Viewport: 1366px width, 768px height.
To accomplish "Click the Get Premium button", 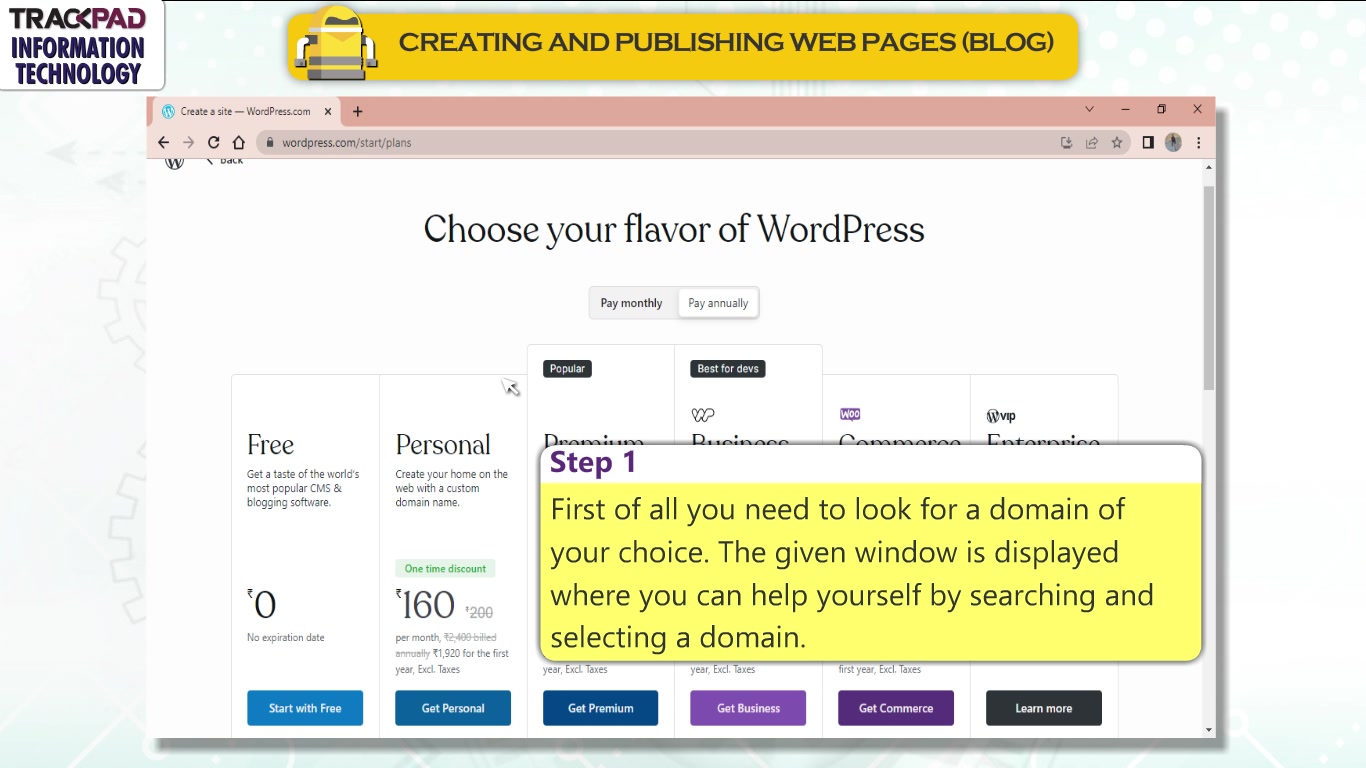I will pos(600,708).
